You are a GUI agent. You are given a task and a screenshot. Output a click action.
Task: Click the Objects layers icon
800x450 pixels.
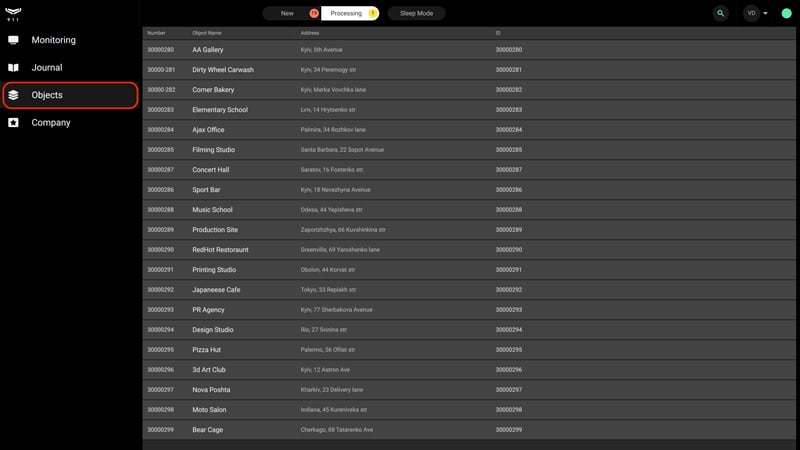(x=13, y=95)
